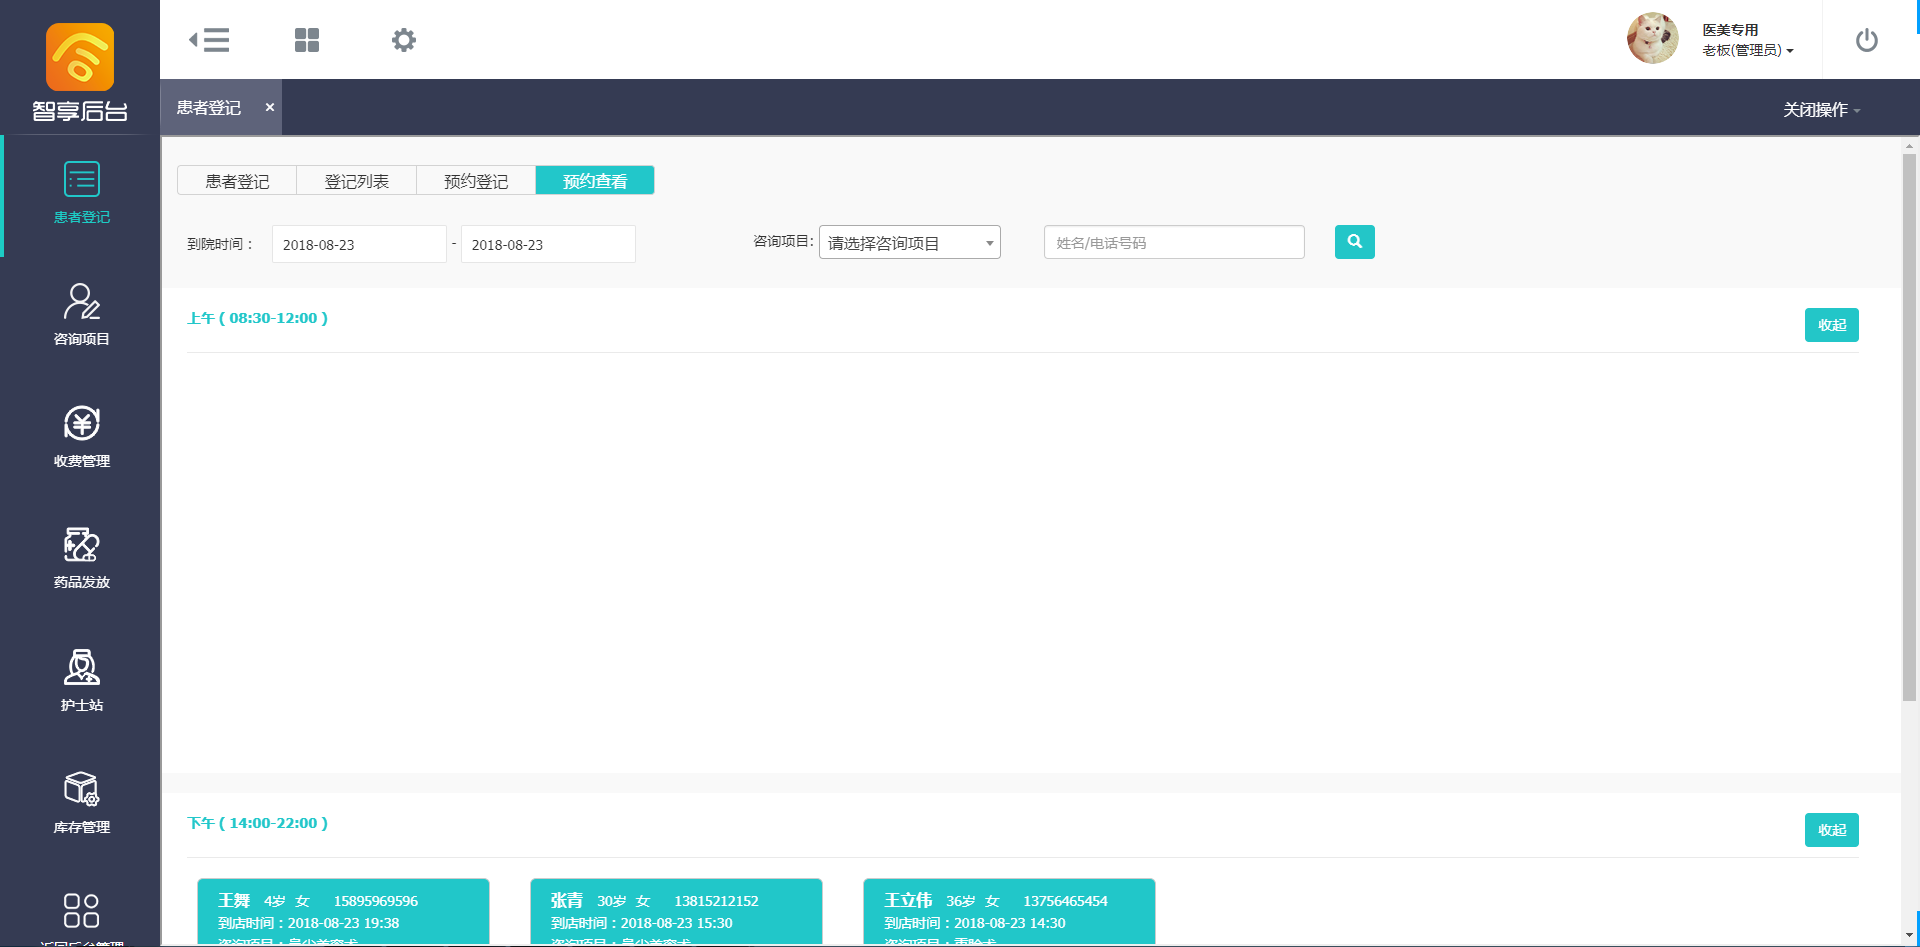Viewport: 1920px width, 947px height.
Task: Select the 预约查看 sub-tab
Action: tap(595, 181)
